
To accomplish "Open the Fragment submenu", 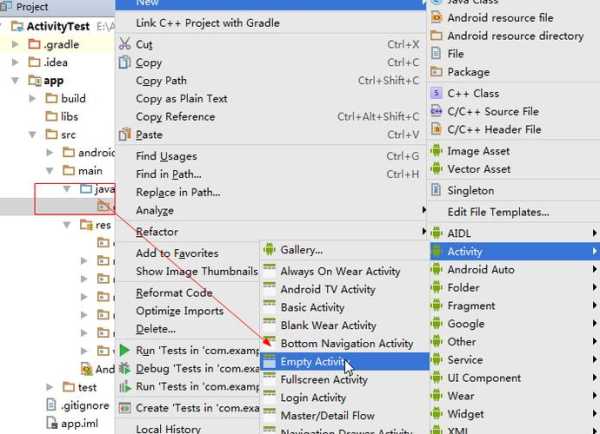I will tap(515, 305).
